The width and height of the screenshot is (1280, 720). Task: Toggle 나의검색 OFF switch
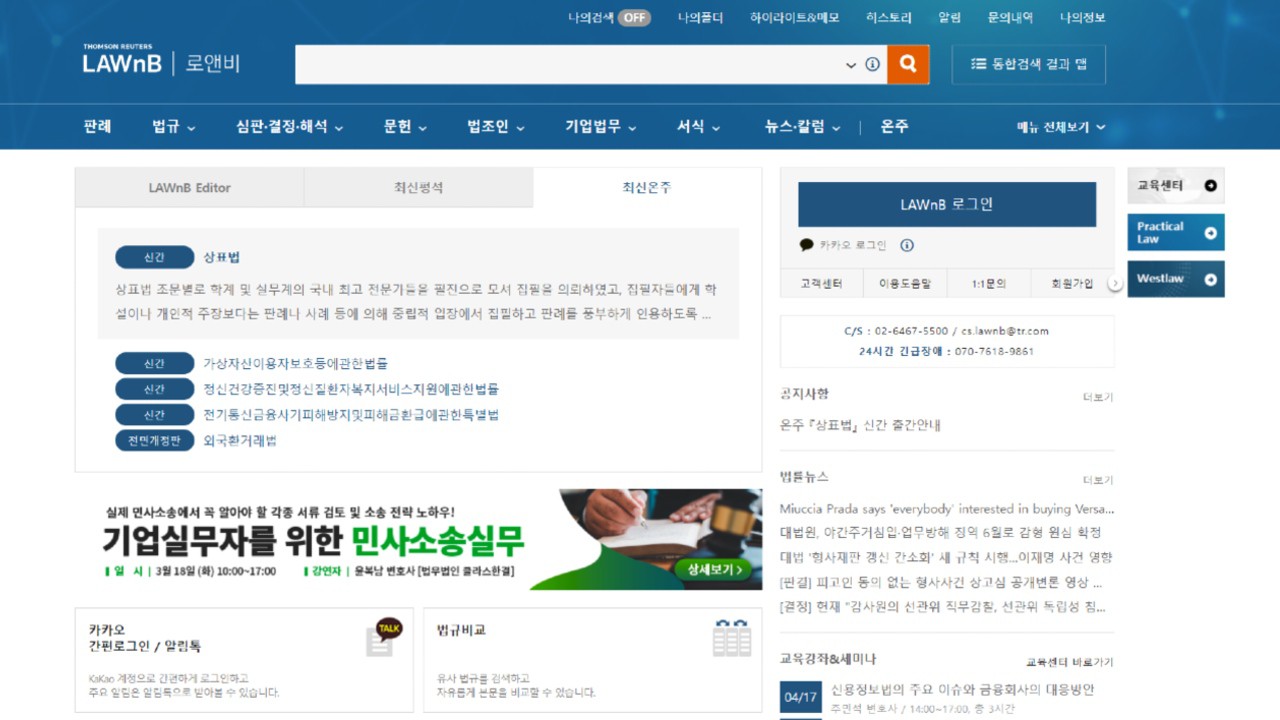[x=634, y=17]
